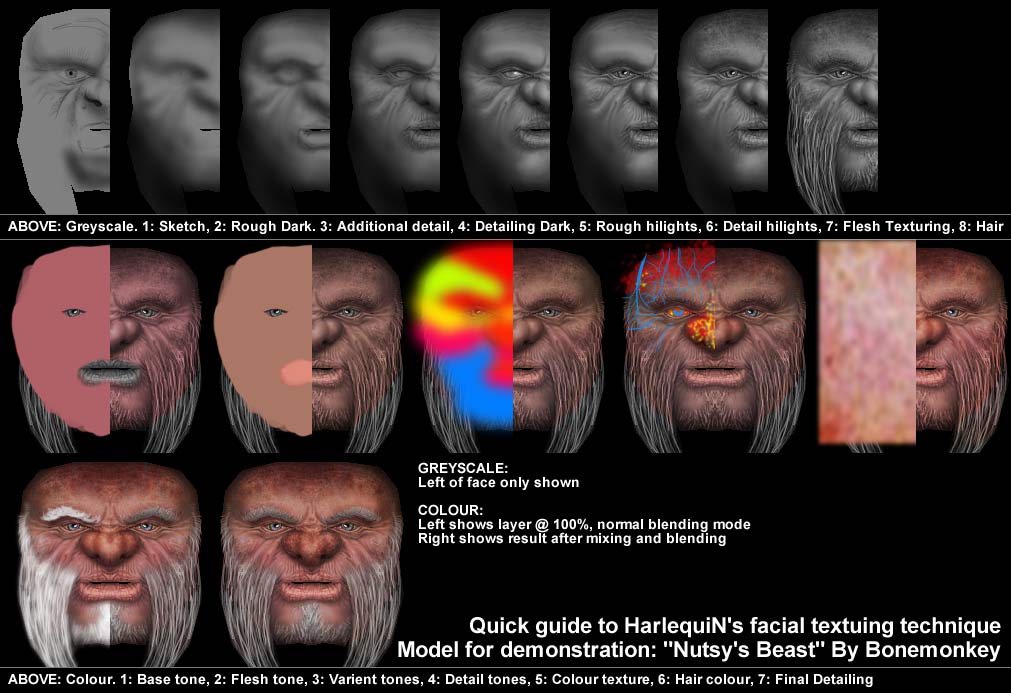Click the speckled Colour texture rectangle
Image resolution: width=1011 pixels, height=693 pixels.
coord(866,340)
